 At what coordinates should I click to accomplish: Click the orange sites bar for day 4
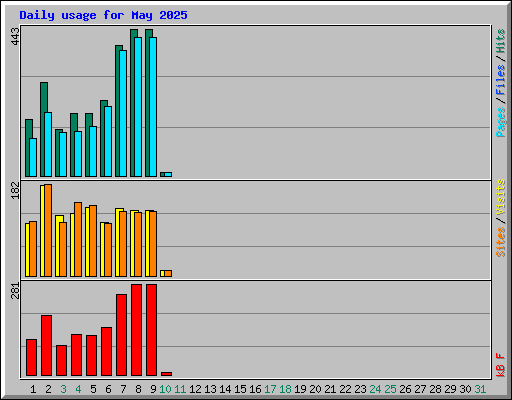(78, 239)
